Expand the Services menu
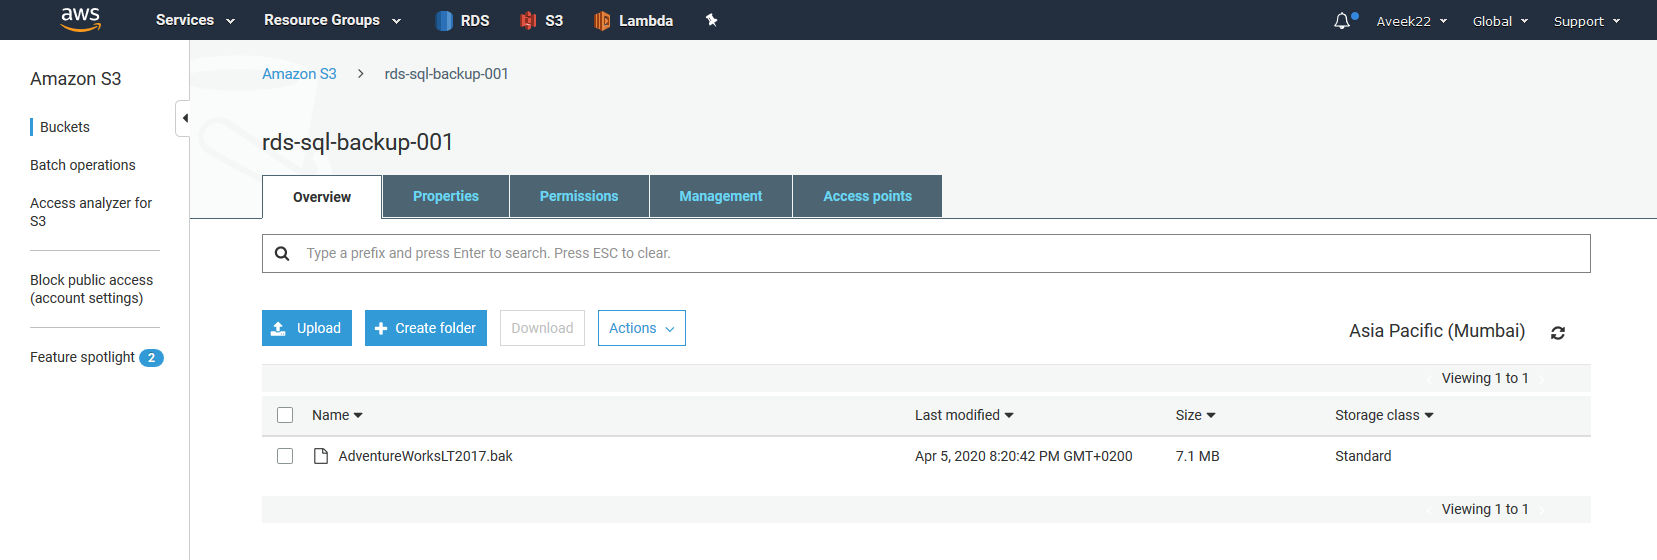 [195, 20]
